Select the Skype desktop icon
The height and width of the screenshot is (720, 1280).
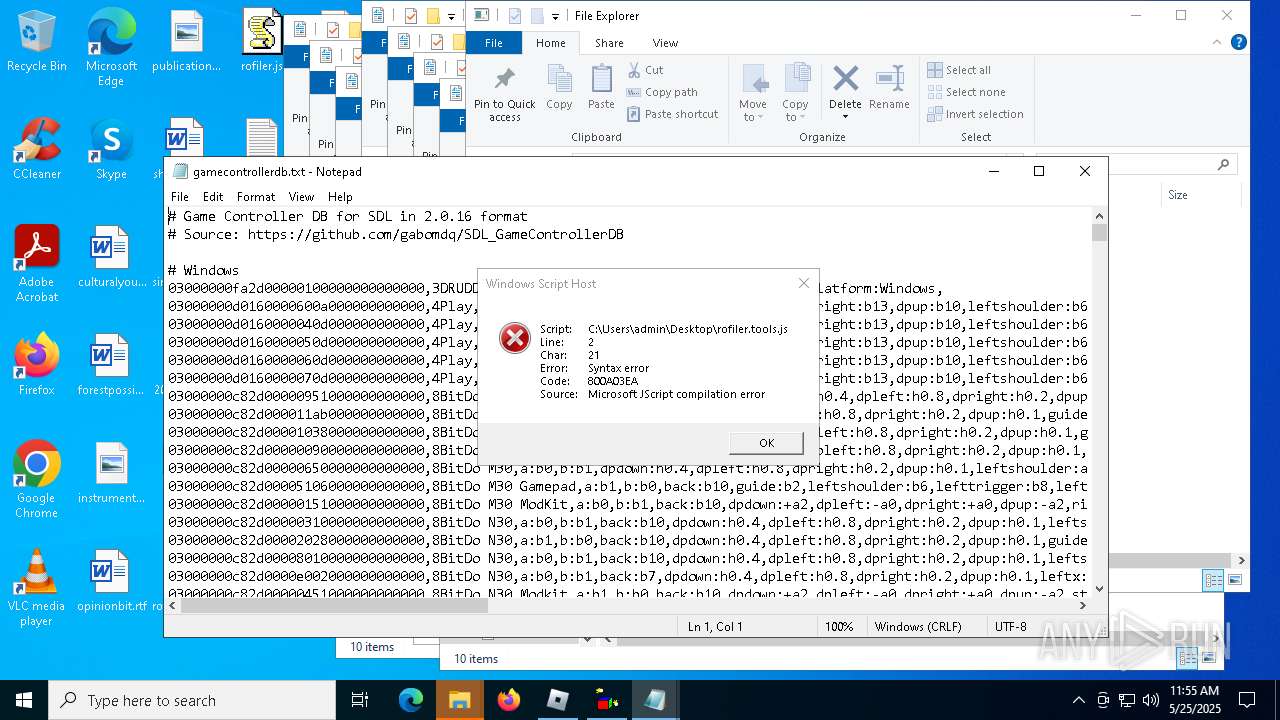[111, 150]
